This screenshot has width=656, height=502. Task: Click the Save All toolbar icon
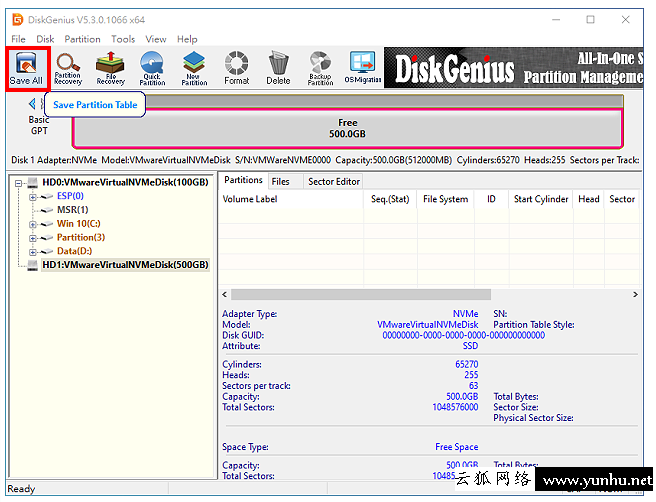tap(27, 68)
